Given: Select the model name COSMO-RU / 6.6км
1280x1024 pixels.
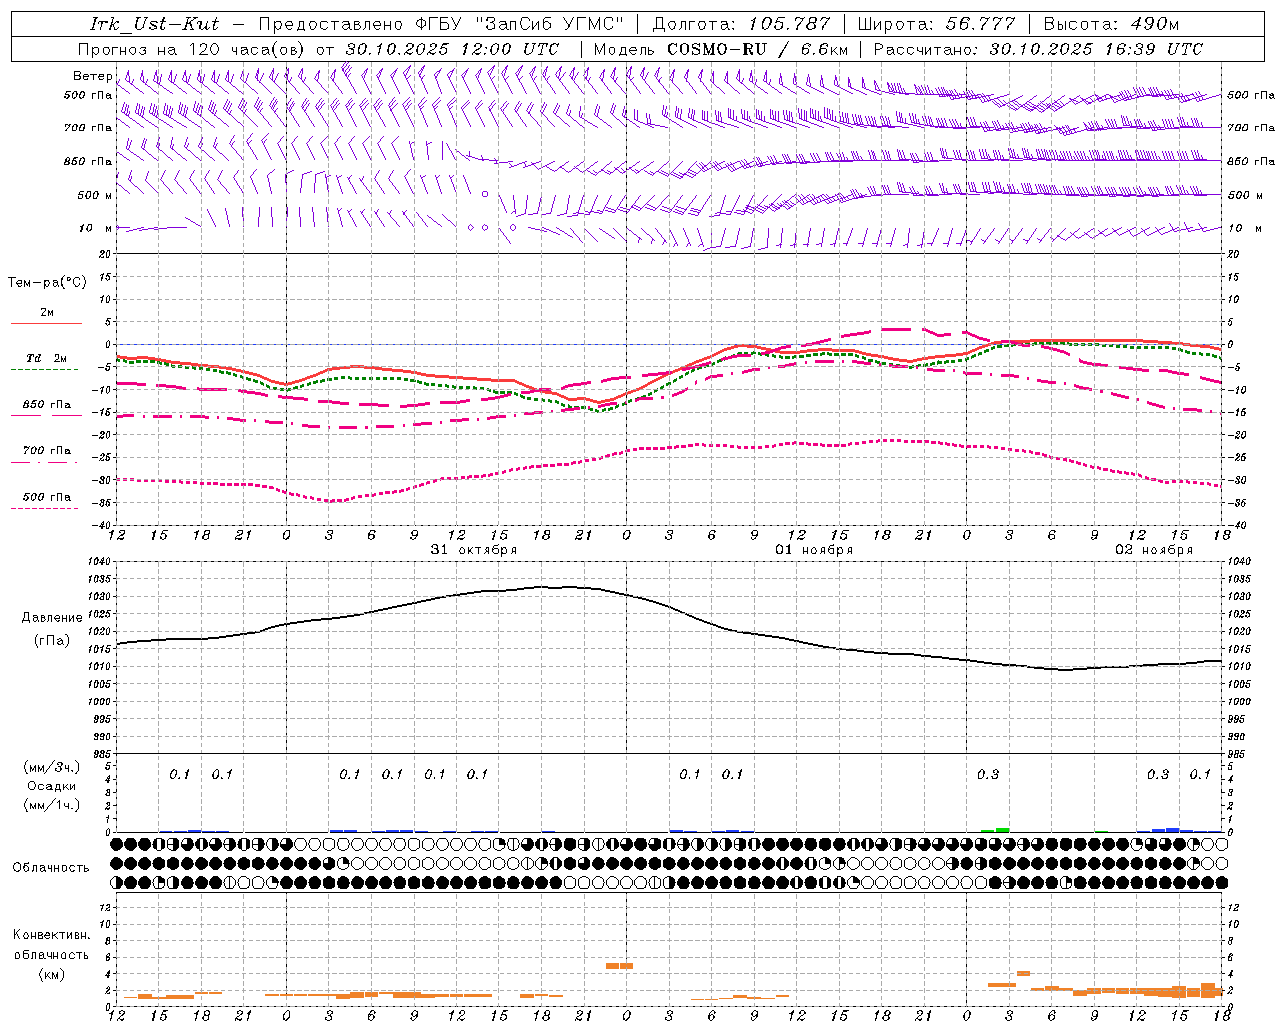Looking at the screenshot, I should coord(757,49).
